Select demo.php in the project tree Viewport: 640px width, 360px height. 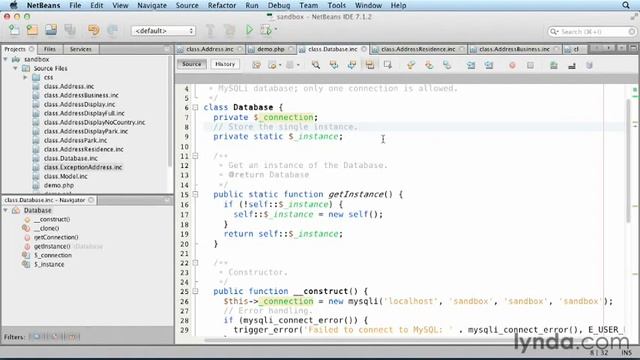coord(59,185)
